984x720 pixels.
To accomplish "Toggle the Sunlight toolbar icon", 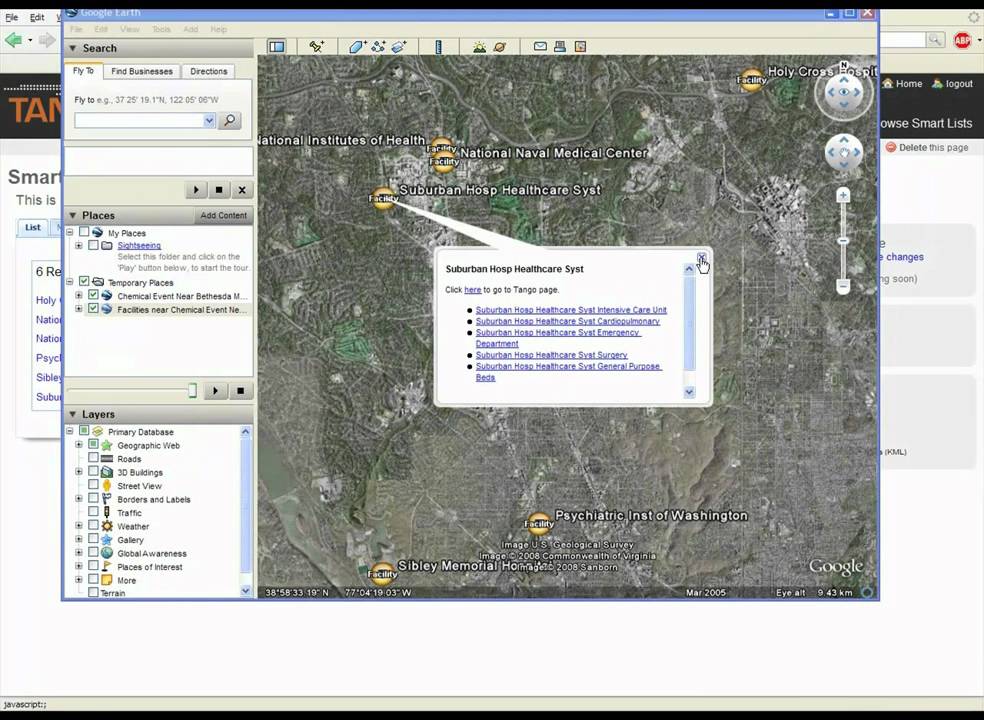I will [479, 46].
